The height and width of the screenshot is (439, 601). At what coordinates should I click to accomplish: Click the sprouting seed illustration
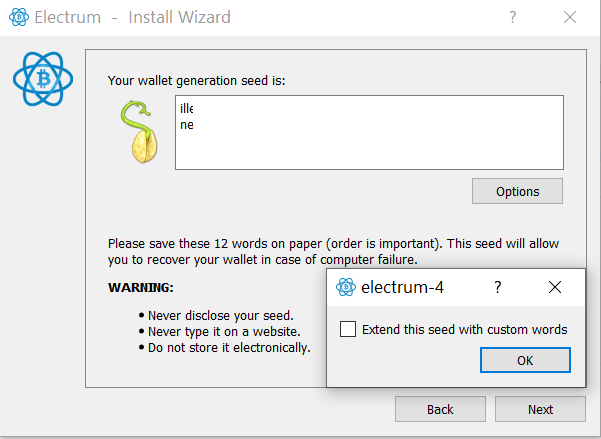140,132
